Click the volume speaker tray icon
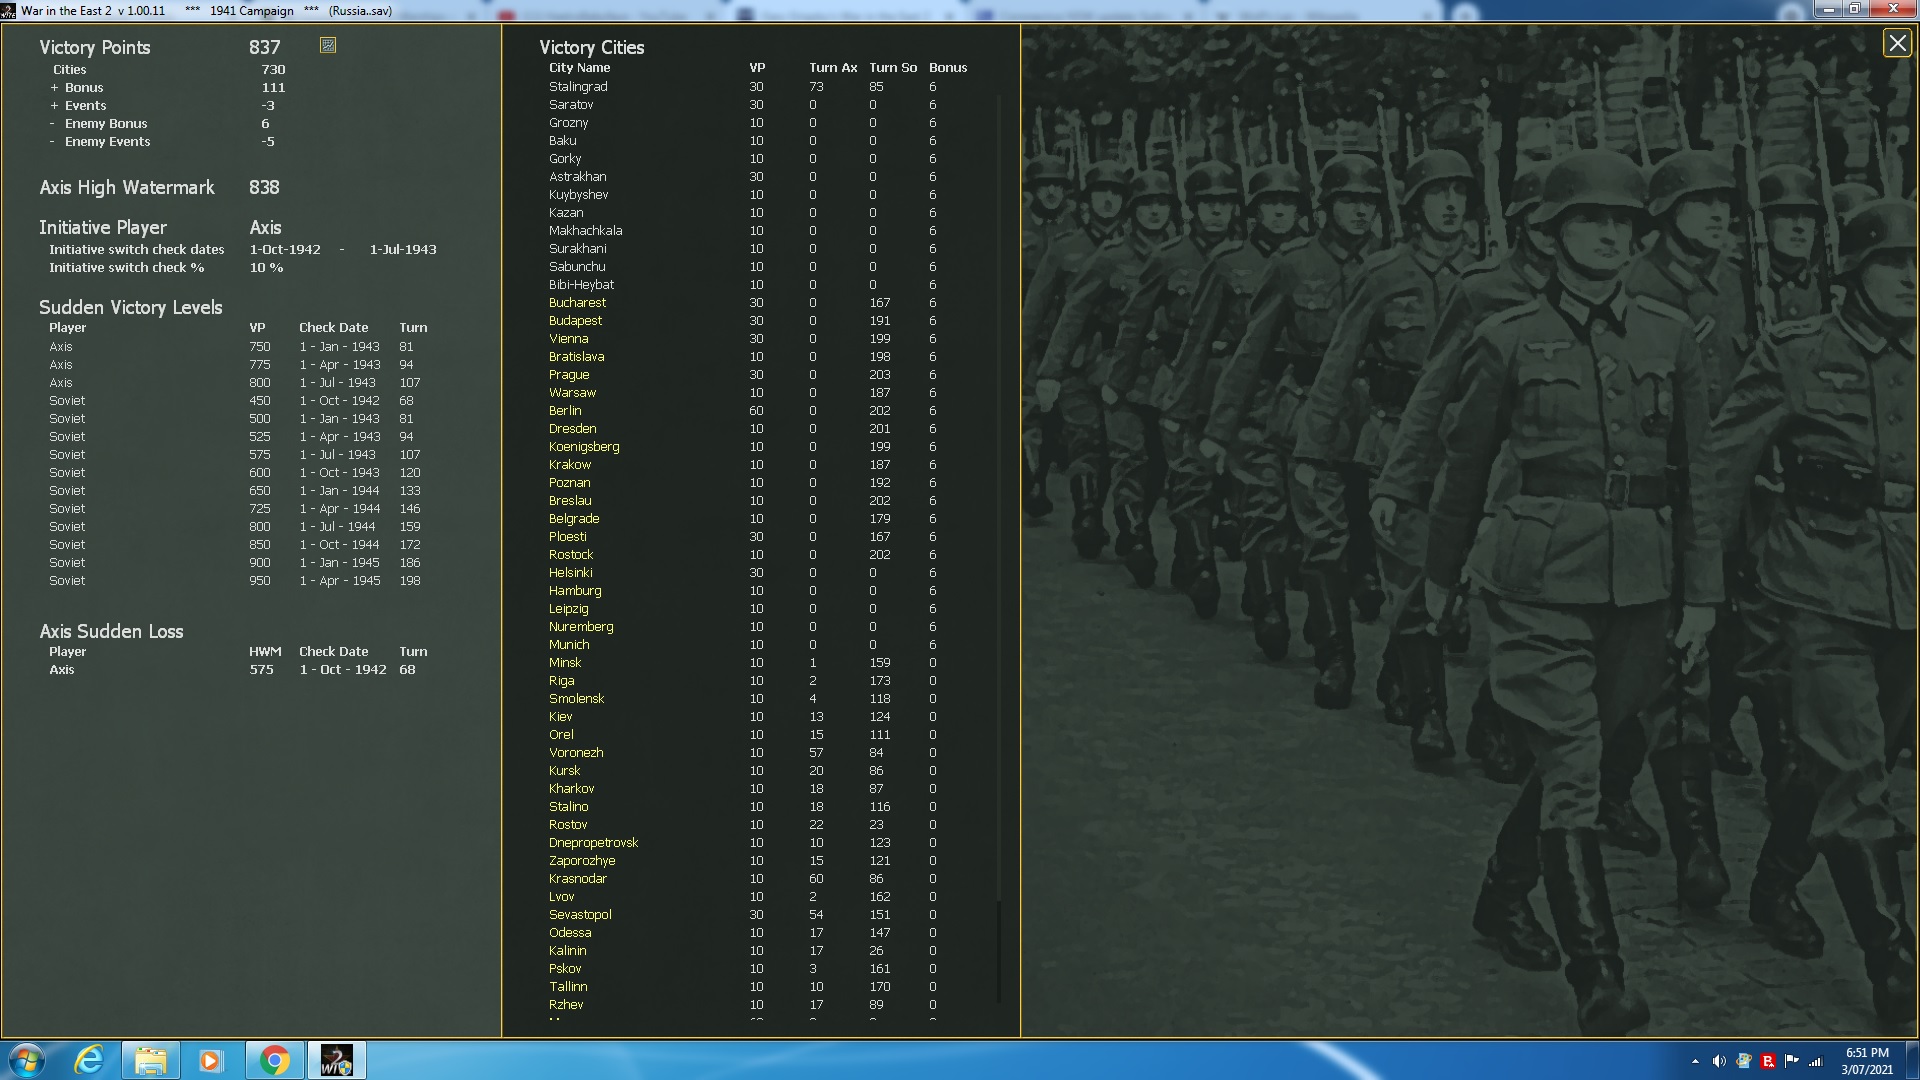This screenshot has width=1920, height=1080. pos(1719,1061)
